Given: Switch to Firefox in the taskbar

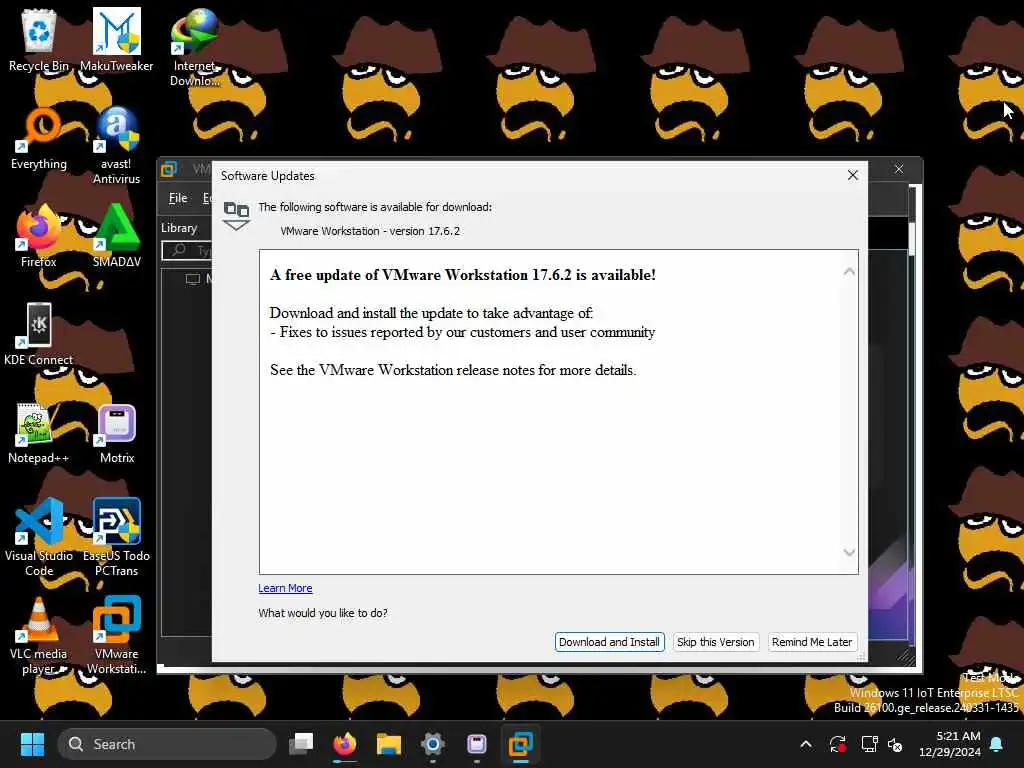Looking at the screenshot, I should pyautogui.click(x=345, y=744).
